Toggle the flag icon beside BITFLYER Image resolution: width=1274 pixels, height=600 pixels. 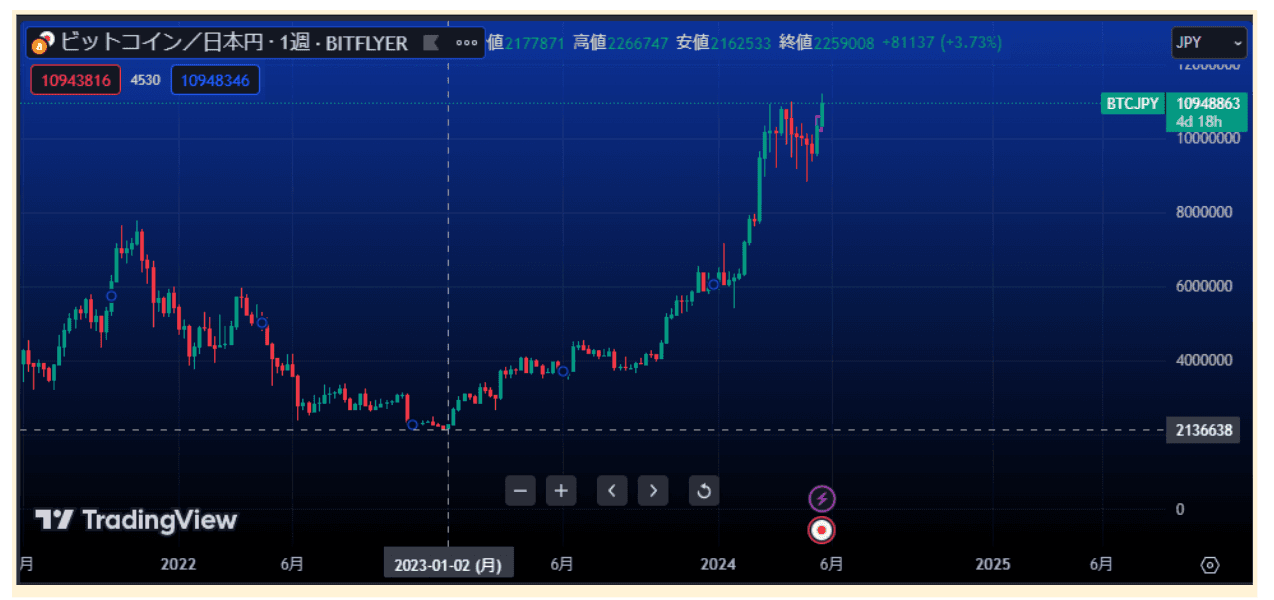click(x=431, y=43)
